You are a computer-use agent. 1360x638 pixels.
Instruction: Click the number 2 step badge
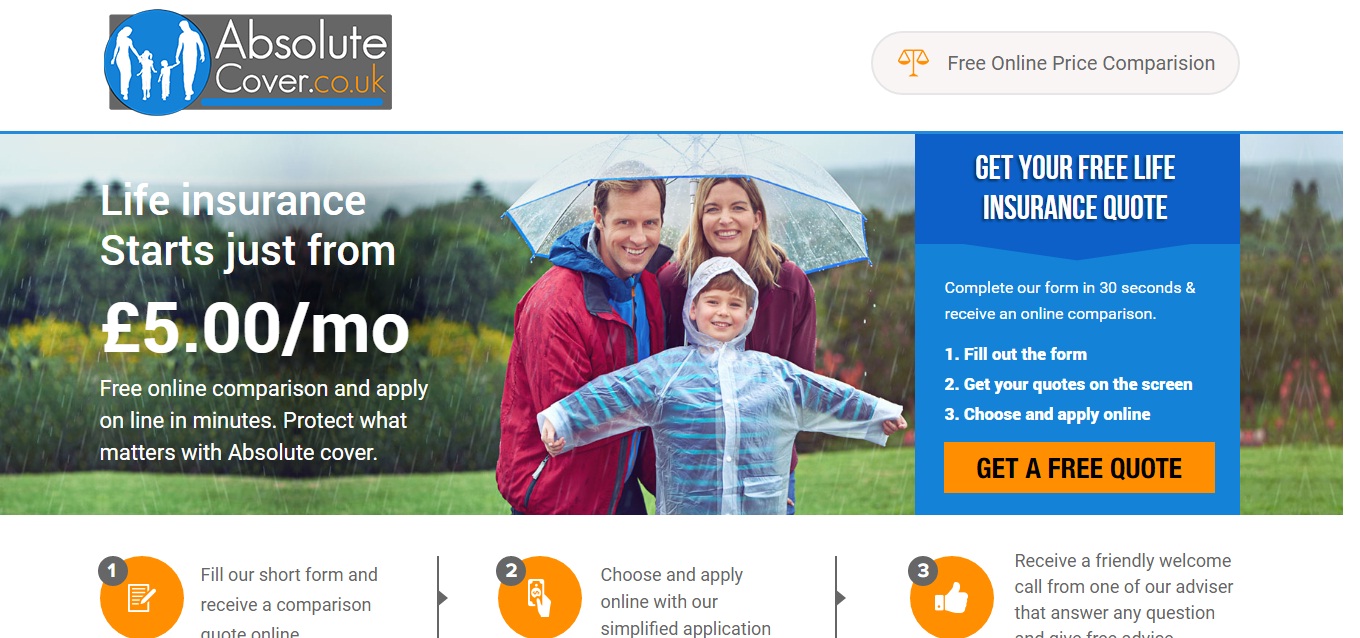(511, 571)
